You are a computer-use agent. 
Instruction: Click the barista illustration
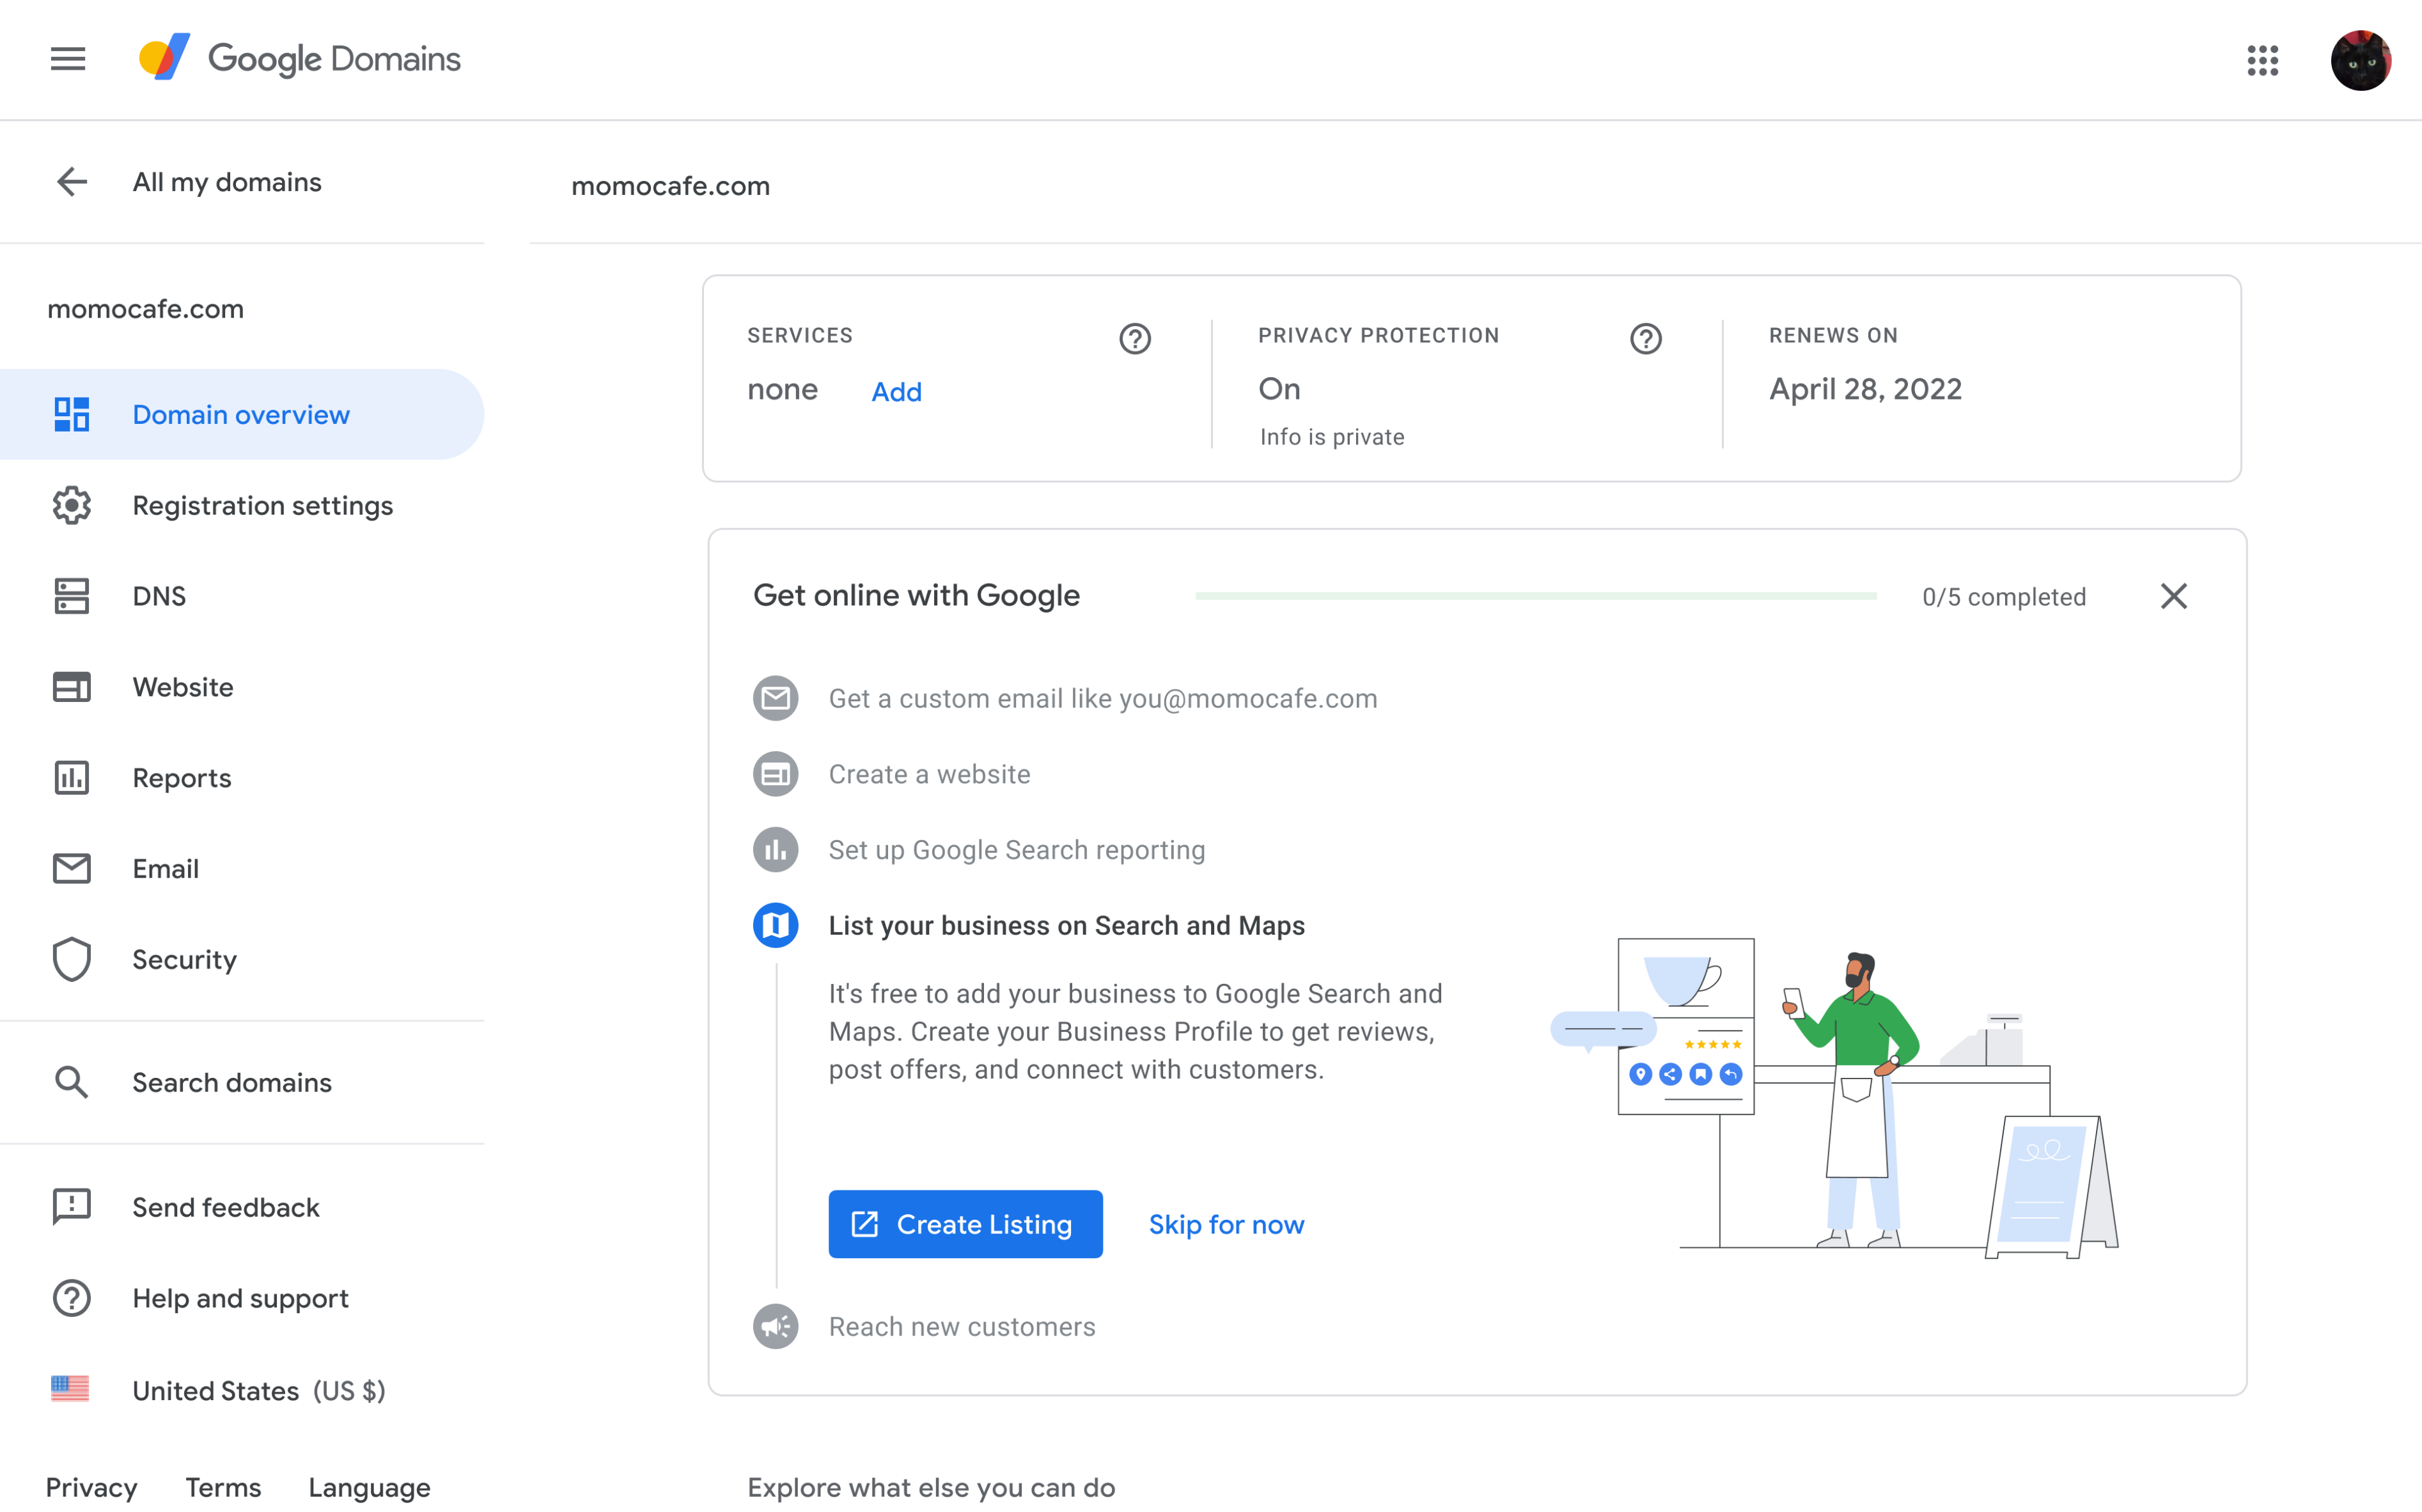tap(1834, 1098)
